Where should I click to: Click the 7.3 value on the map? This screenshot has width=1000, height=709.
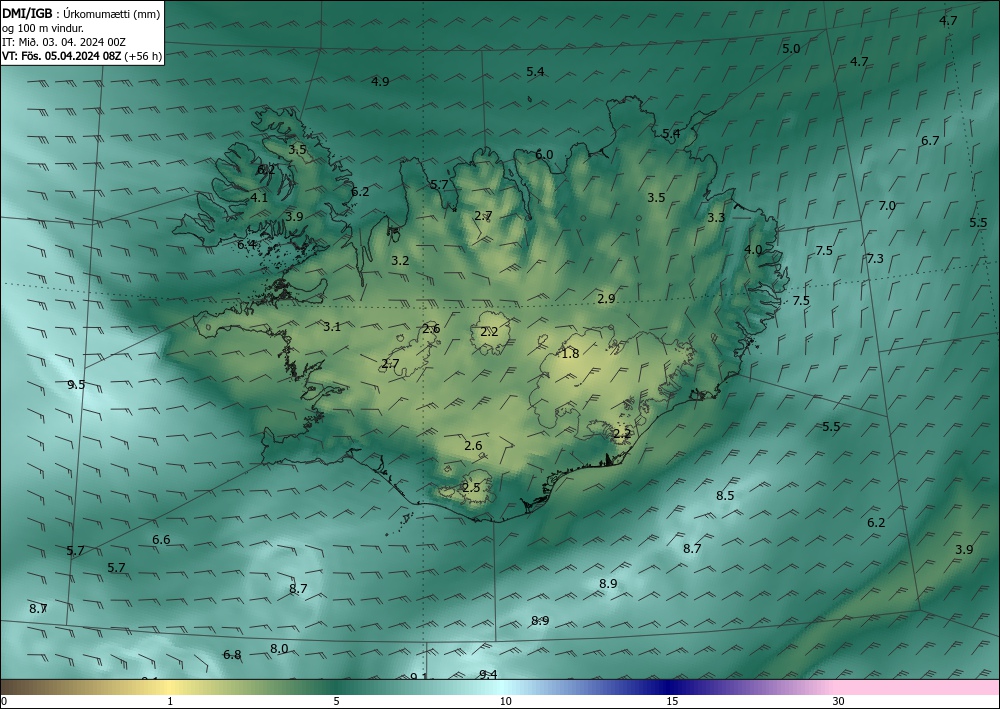tap(875, 259)
